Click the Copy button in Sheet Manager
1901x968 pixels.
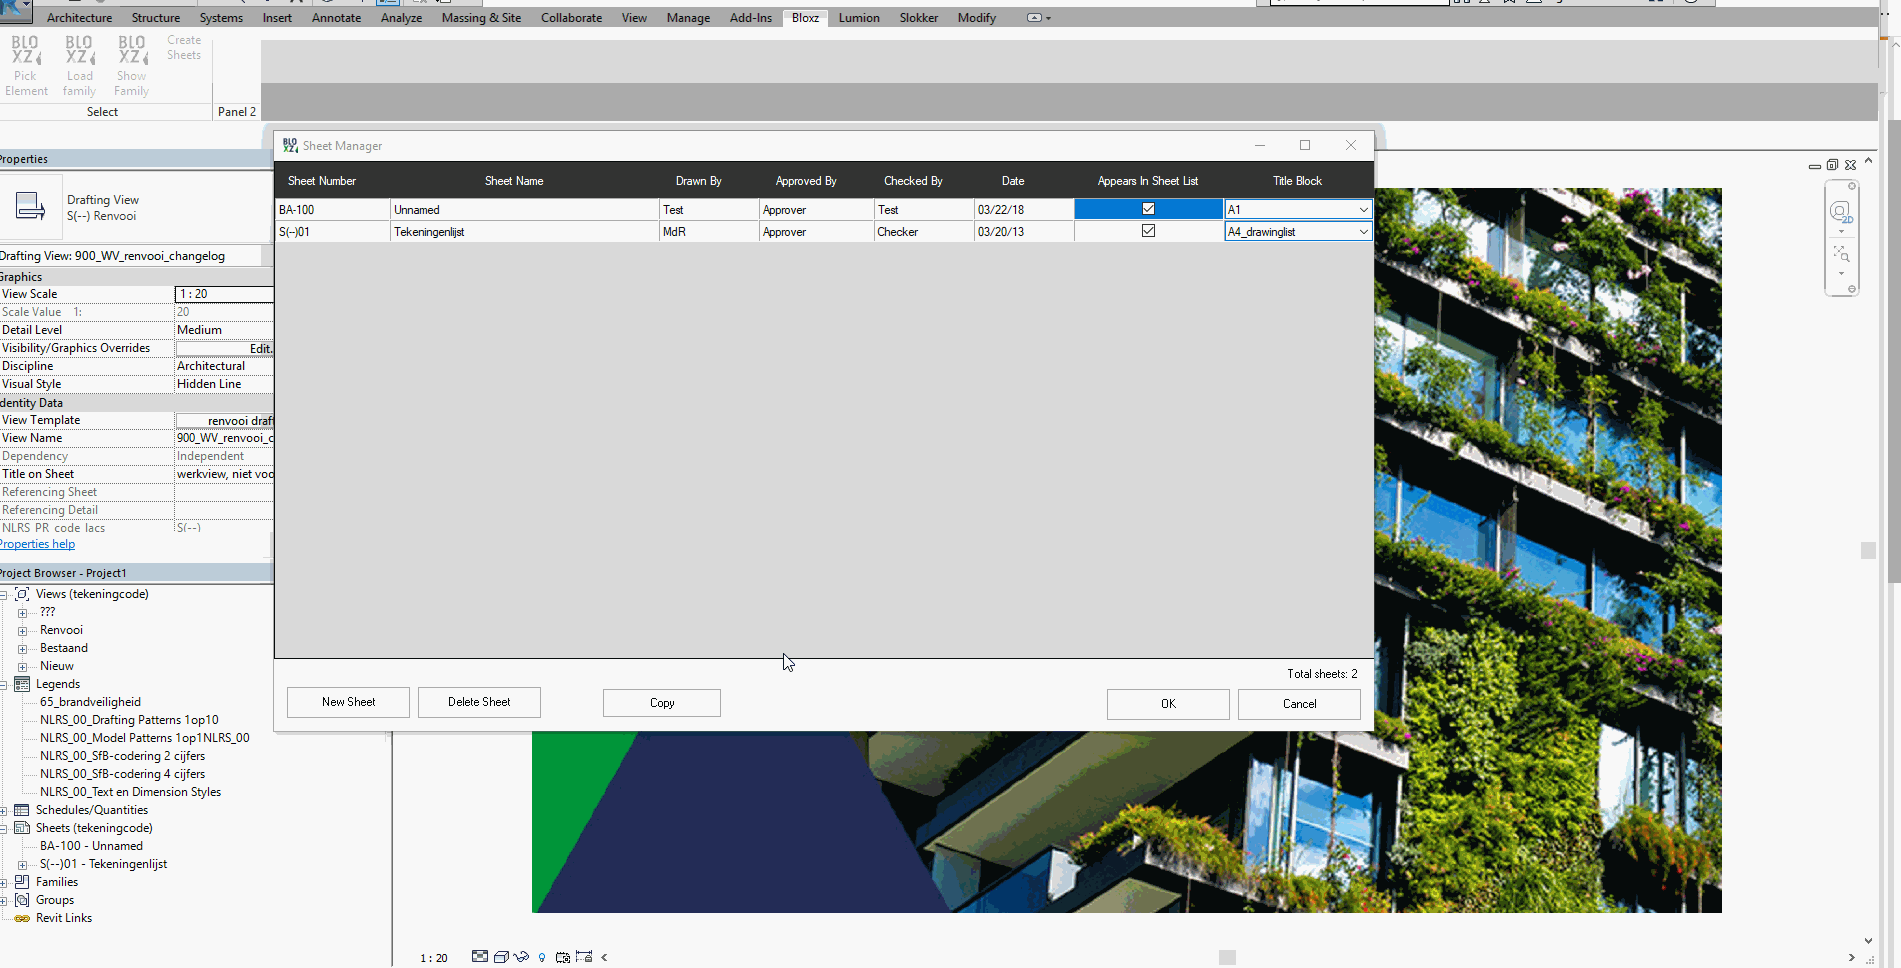662,703
